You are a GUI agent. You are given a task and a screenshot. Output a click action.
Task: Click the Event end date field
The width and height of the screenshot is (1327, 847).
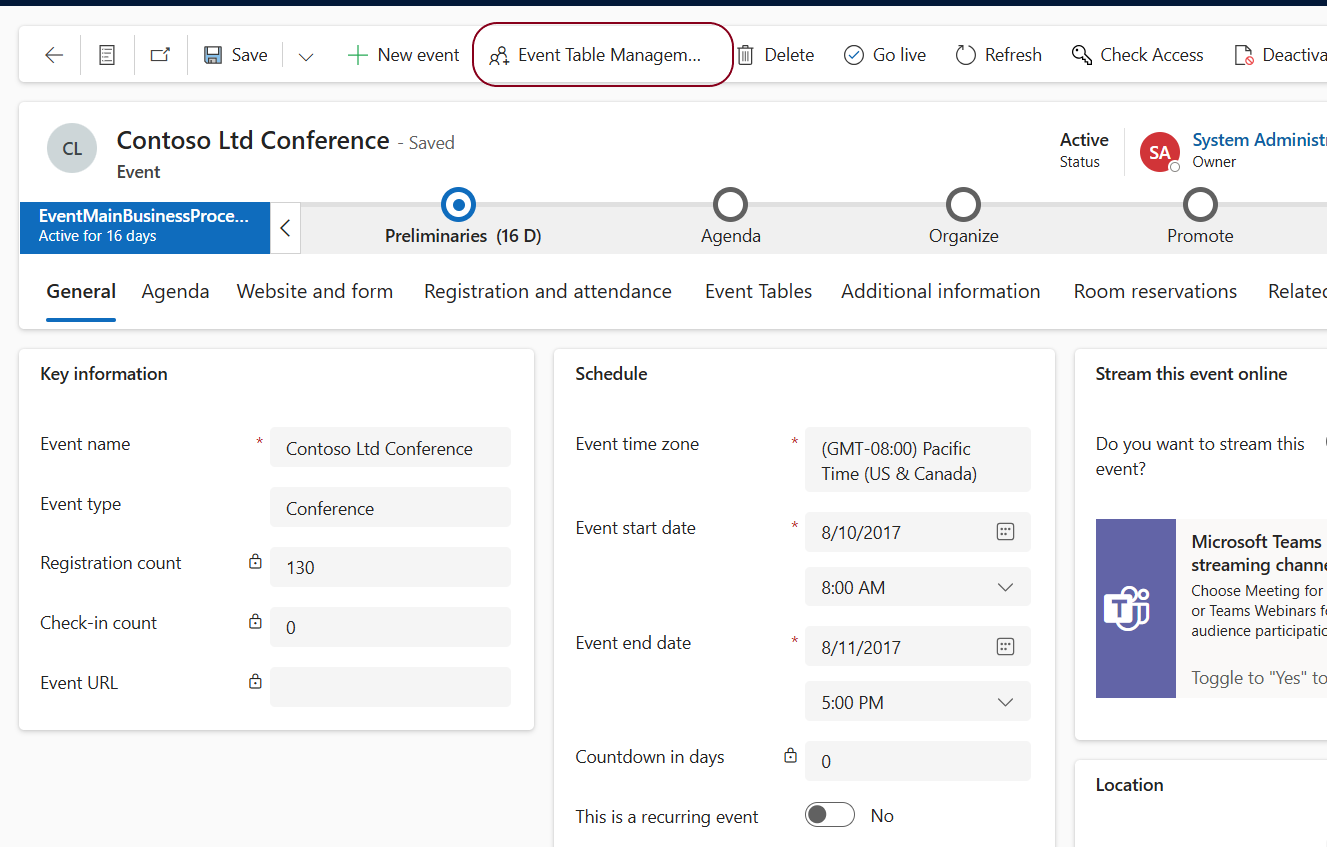tap(917, 647)
